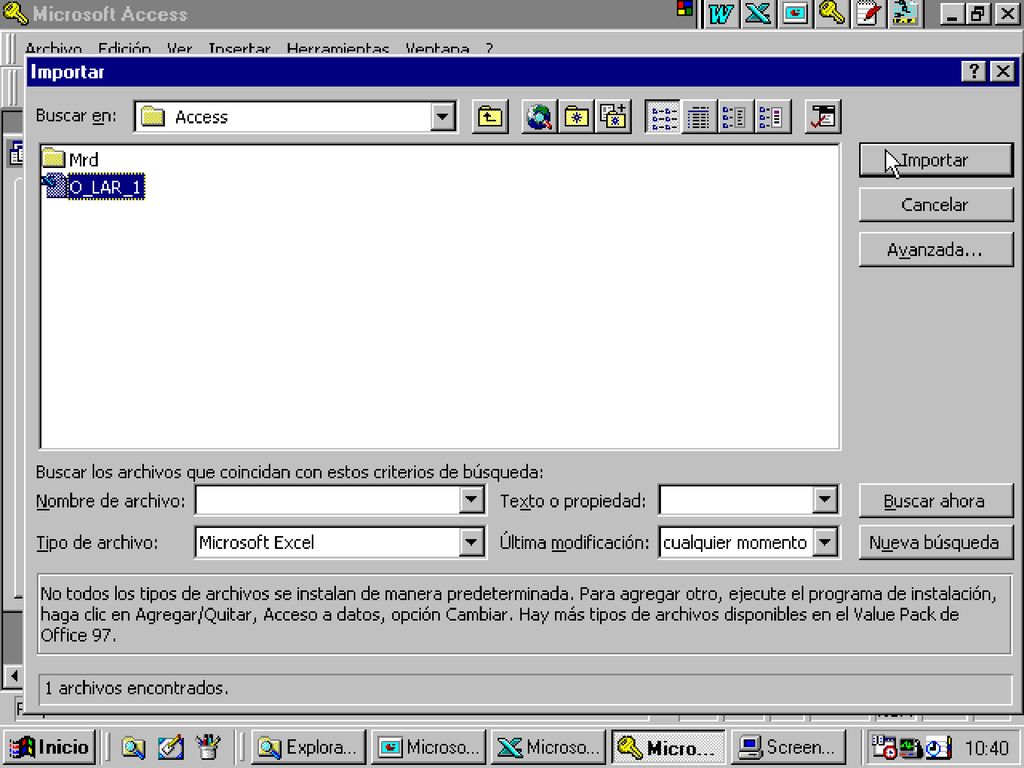Click the Nueva búsqueda button

coord(936,542)
